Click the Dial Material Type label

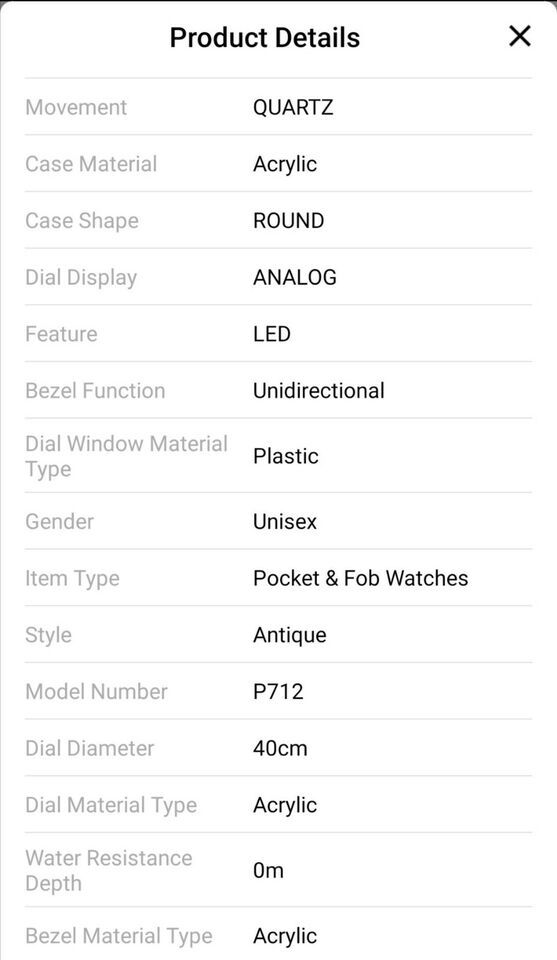coord(111,805)
